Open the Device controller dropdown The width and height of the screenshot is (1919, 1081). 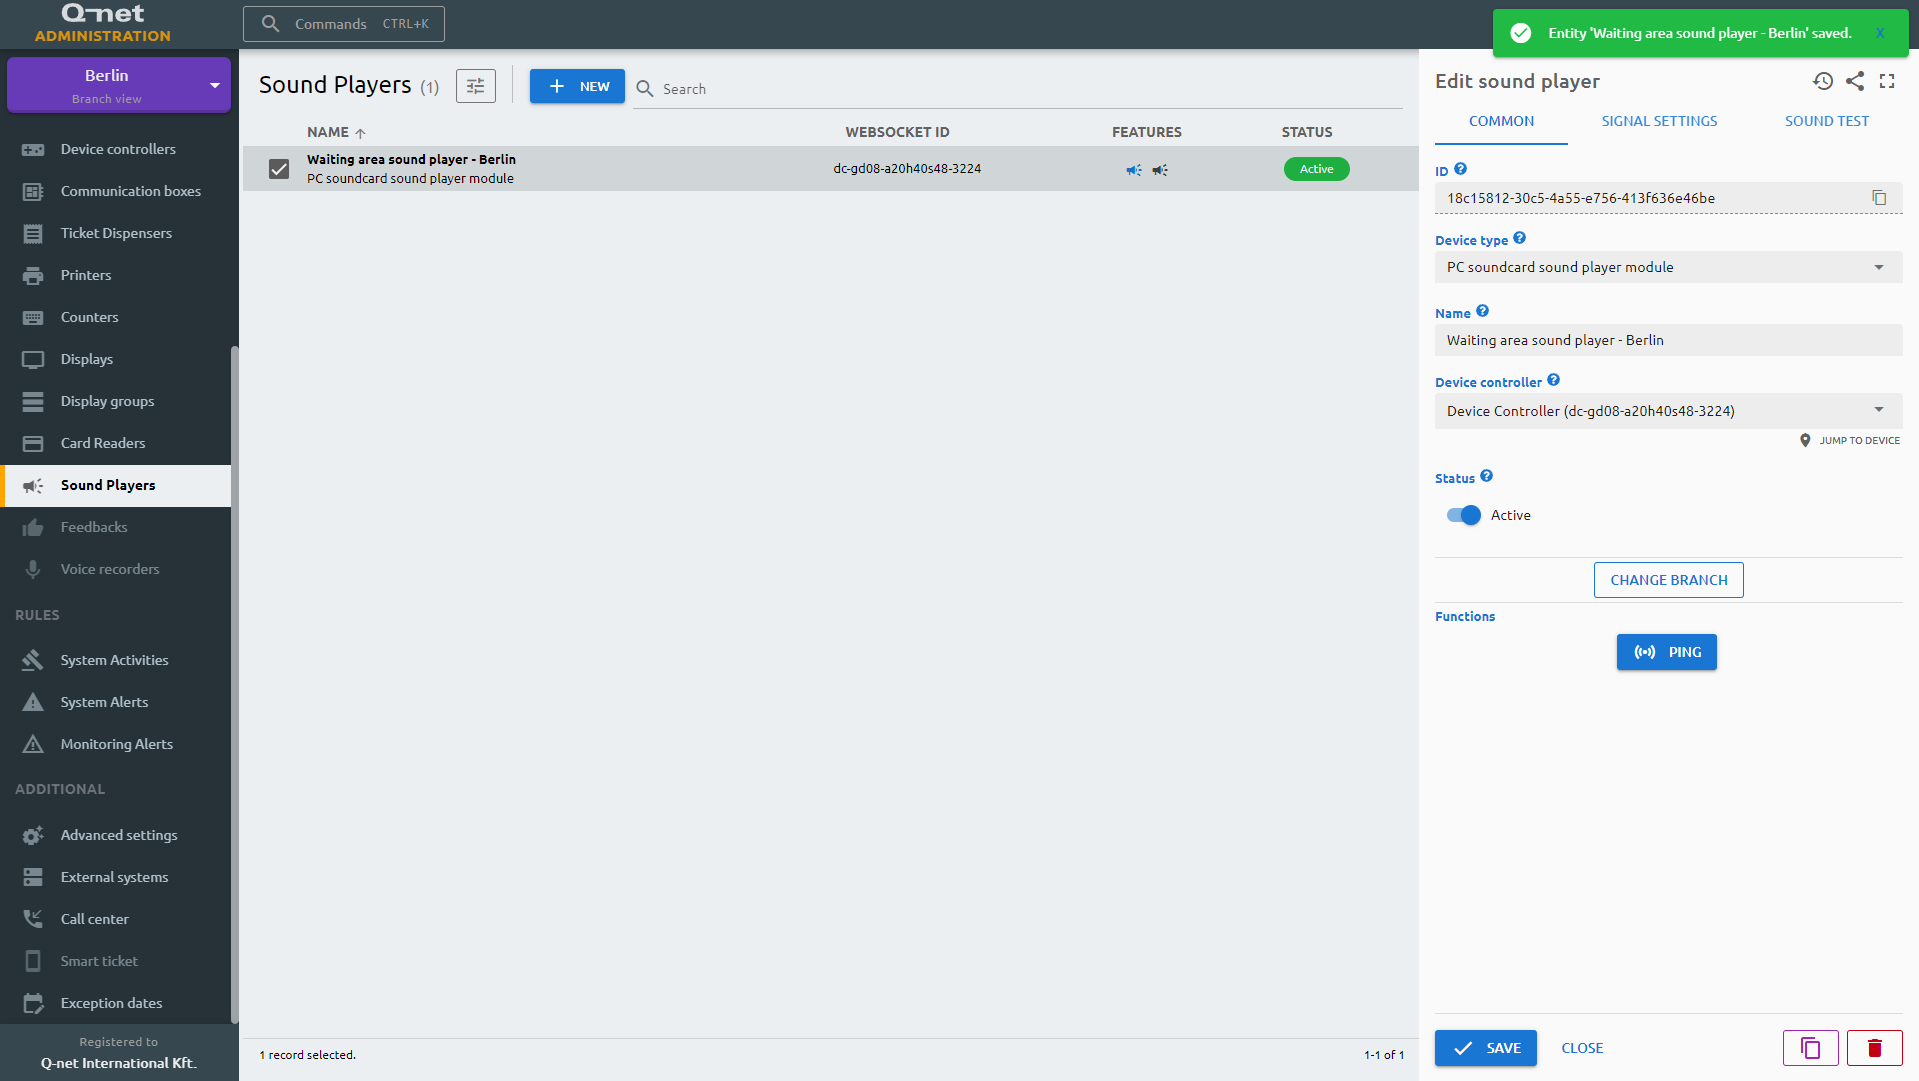(1668, 411)
